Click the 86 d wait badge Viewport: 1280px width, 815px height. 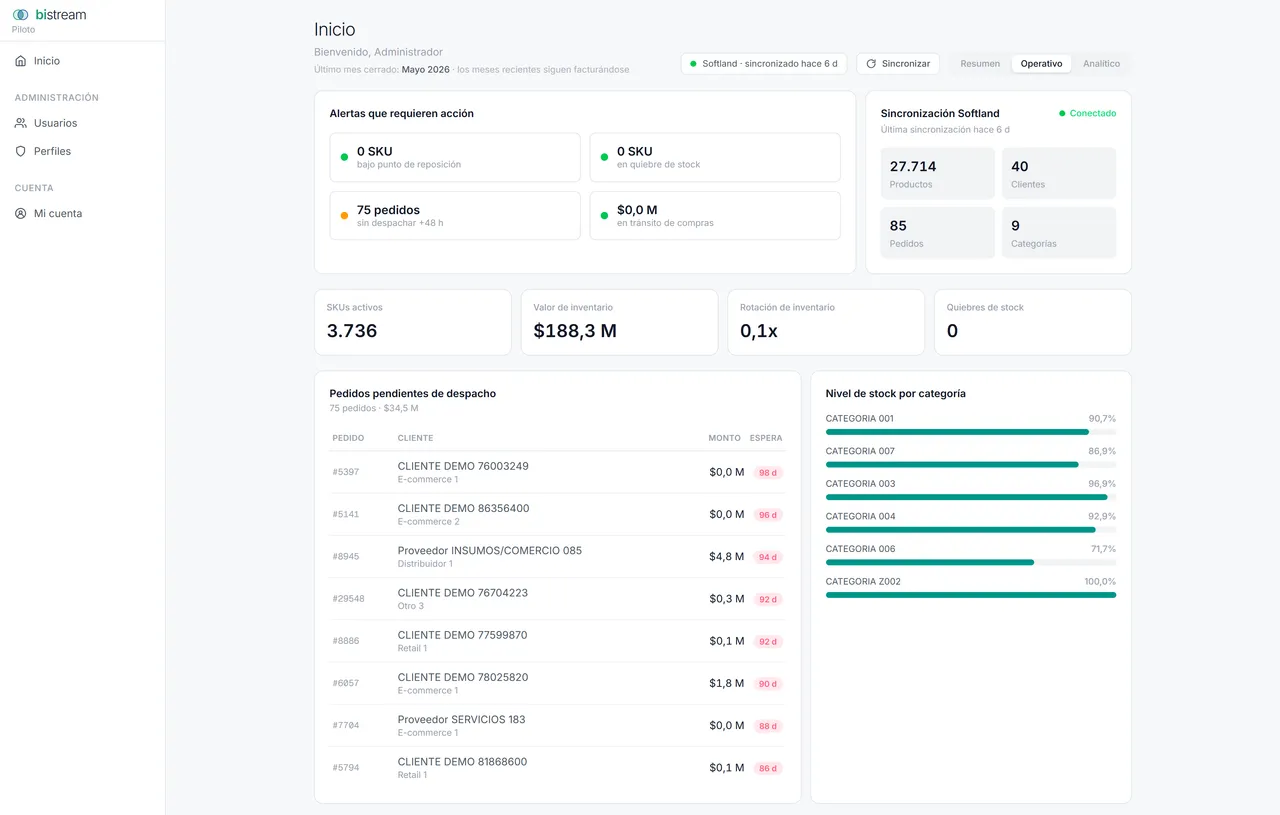click(768, 768)
